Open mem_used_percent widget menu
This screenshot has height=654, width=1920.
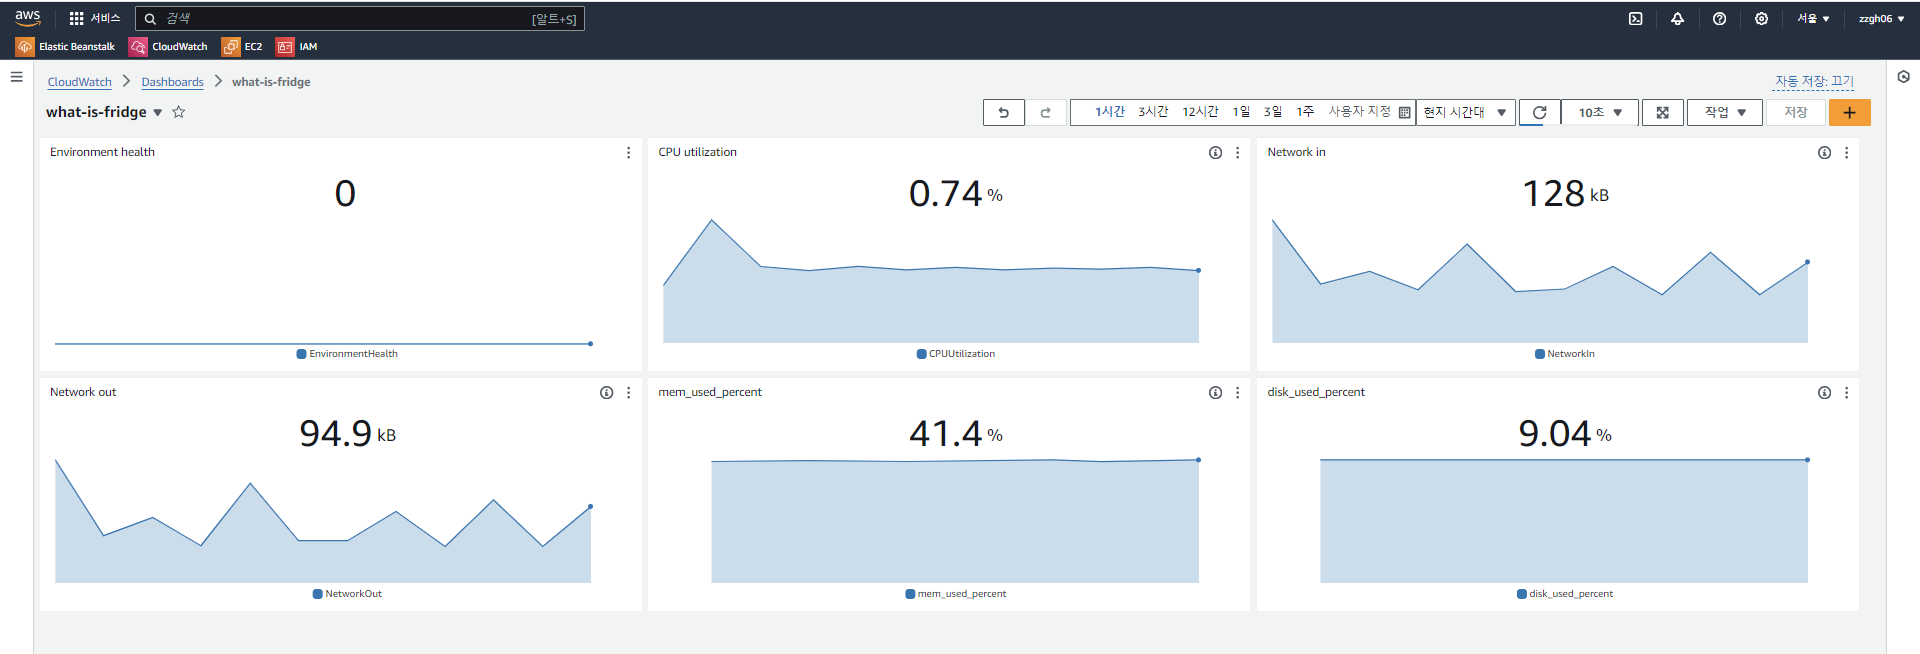(x=1237, y=393)
